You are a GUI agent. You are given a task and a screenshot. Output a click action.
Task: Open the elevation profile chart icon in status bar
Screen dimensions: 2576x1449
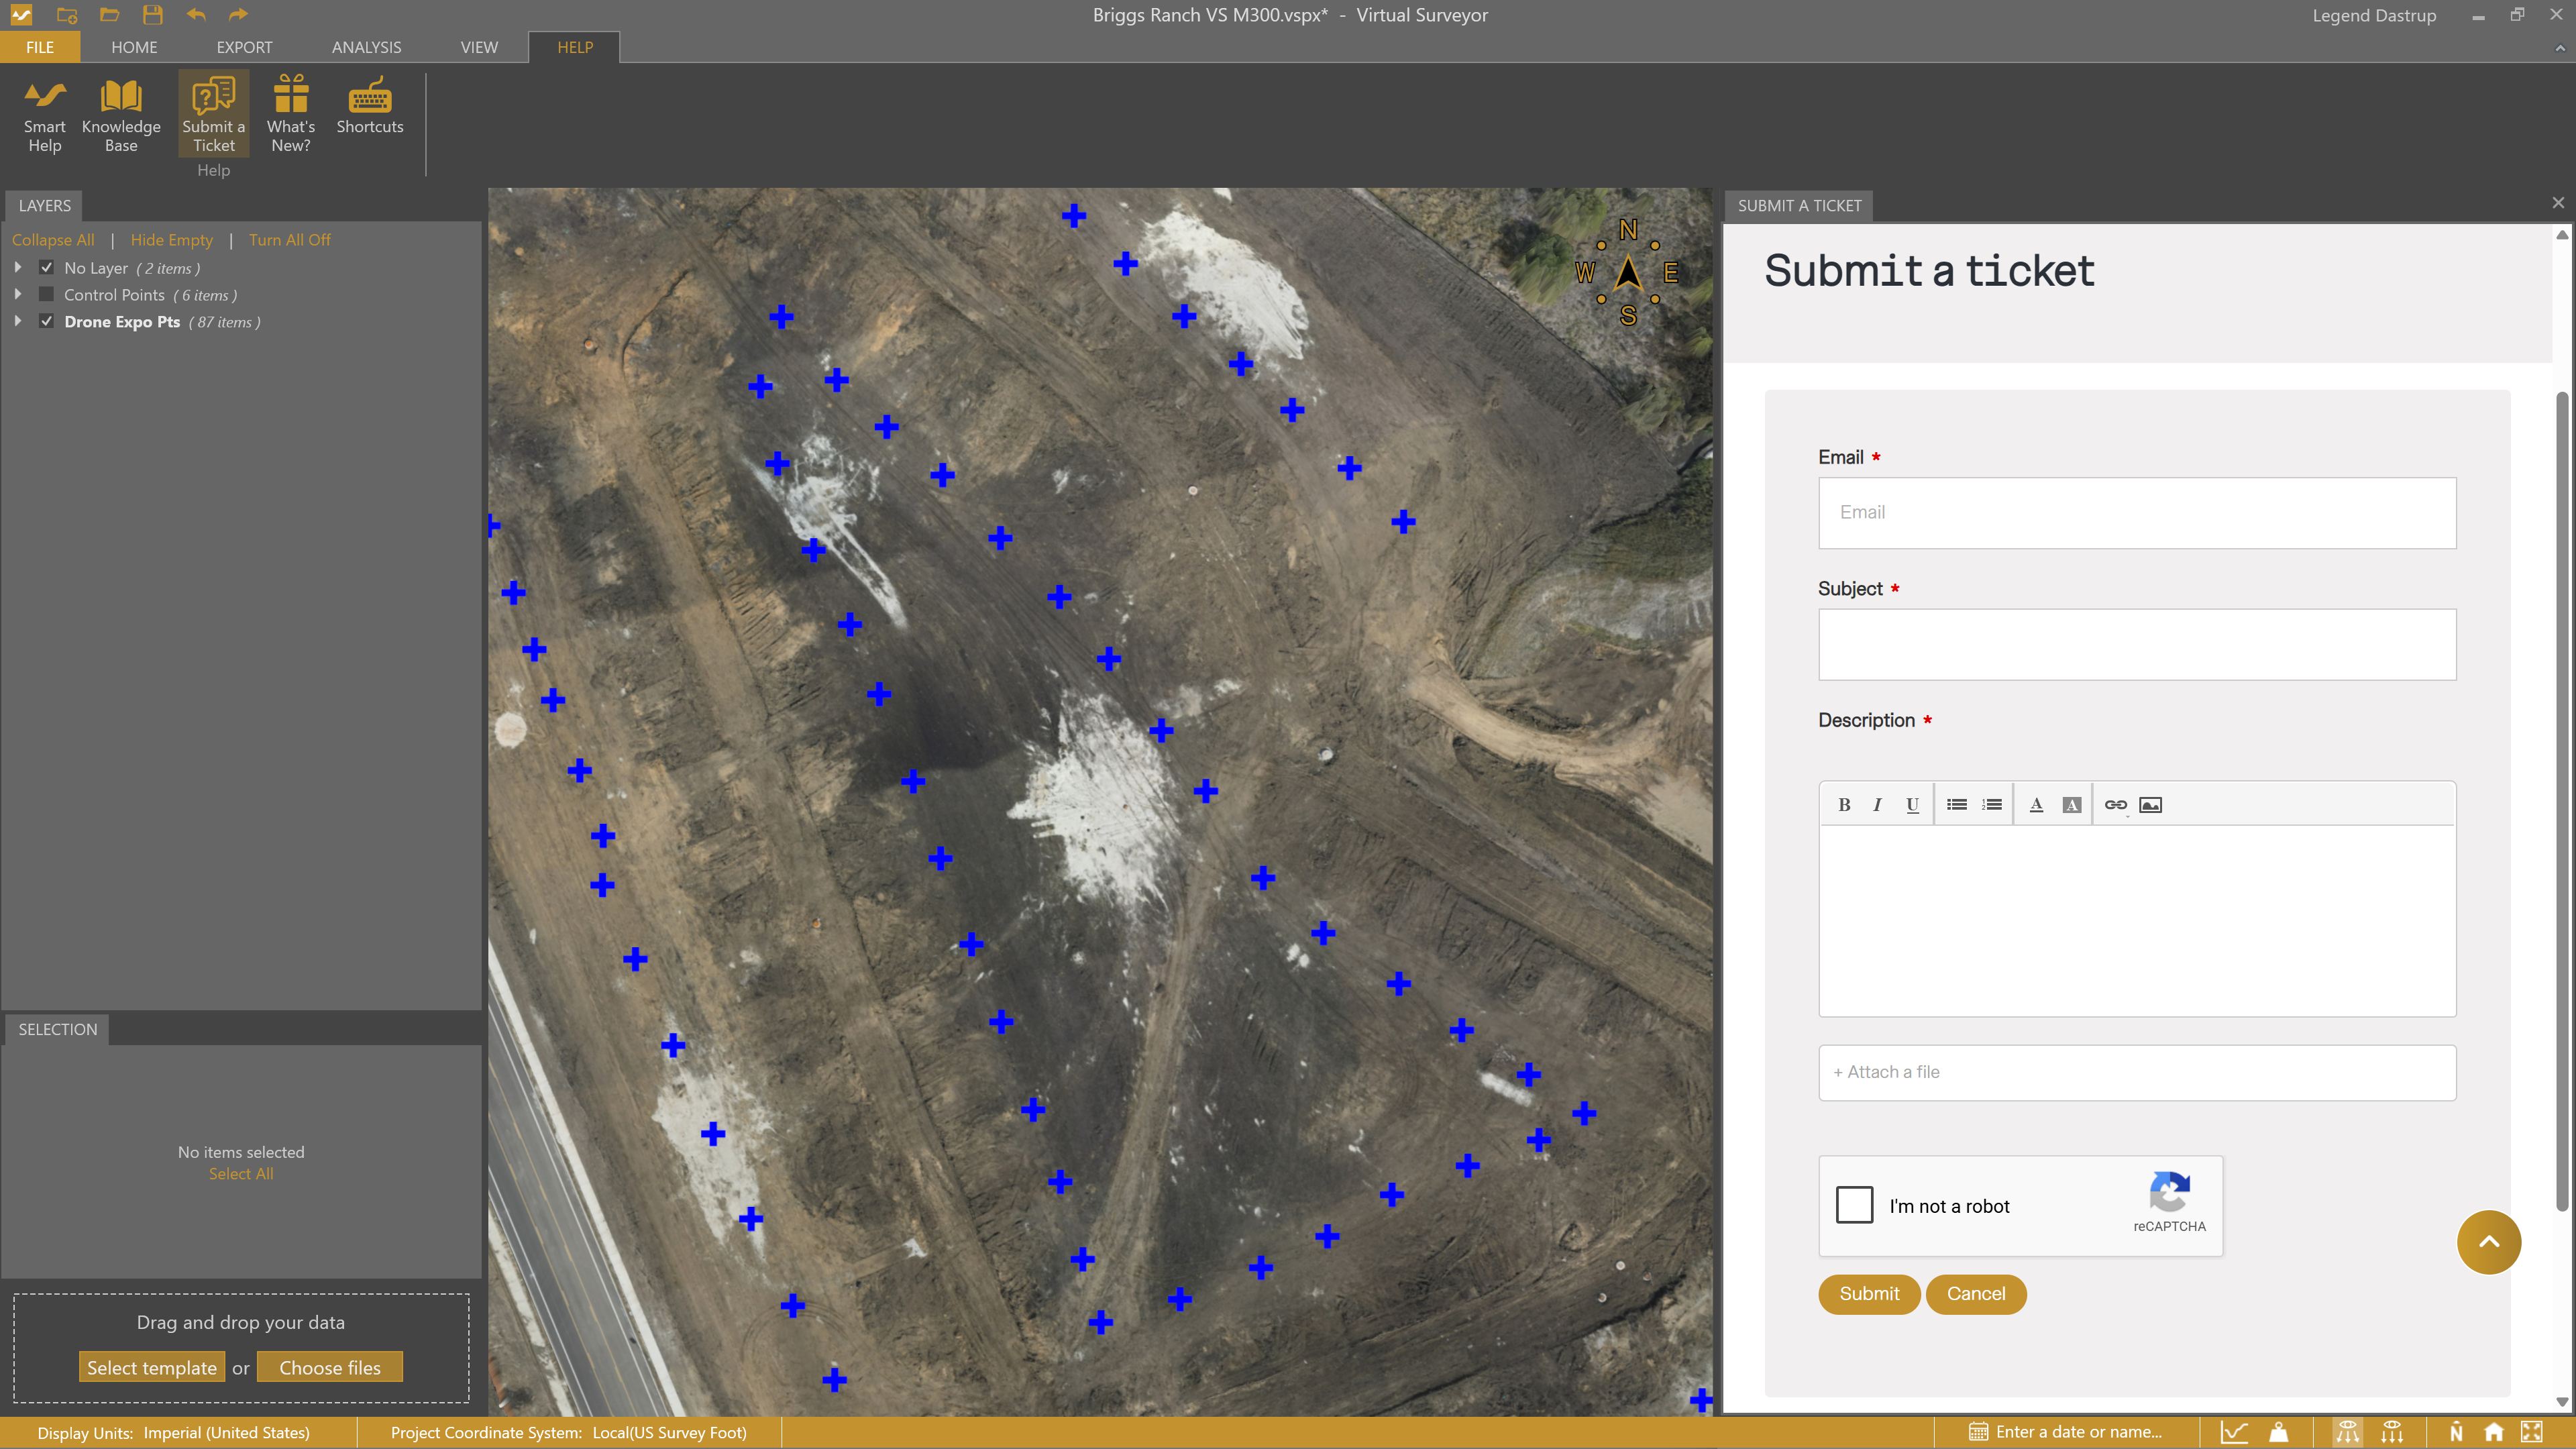pos(2234,1432)
